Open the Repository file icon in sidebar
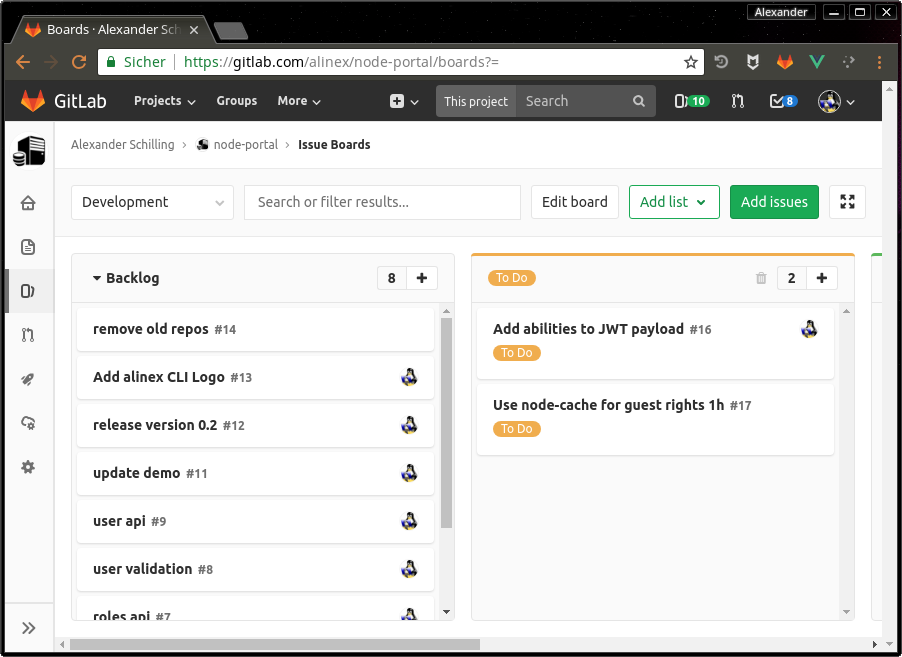 28,247
